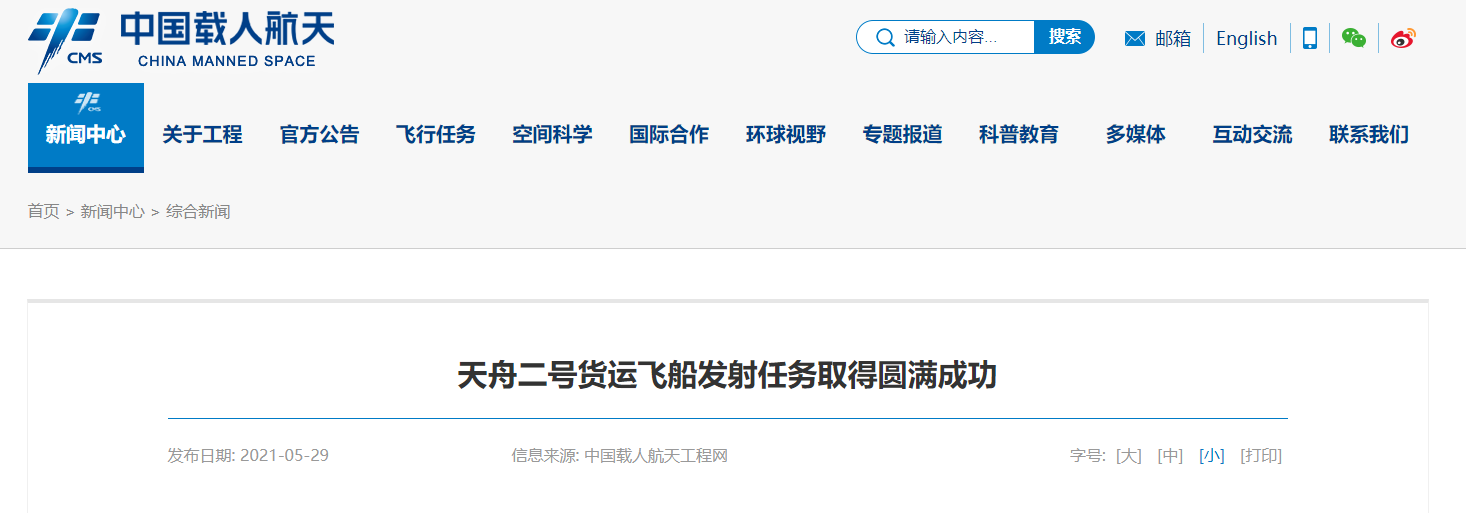Viewport: 1466px width, 513px height.
Task: Click the small CMS icon above 新闻中心
Action: [86, 102]
